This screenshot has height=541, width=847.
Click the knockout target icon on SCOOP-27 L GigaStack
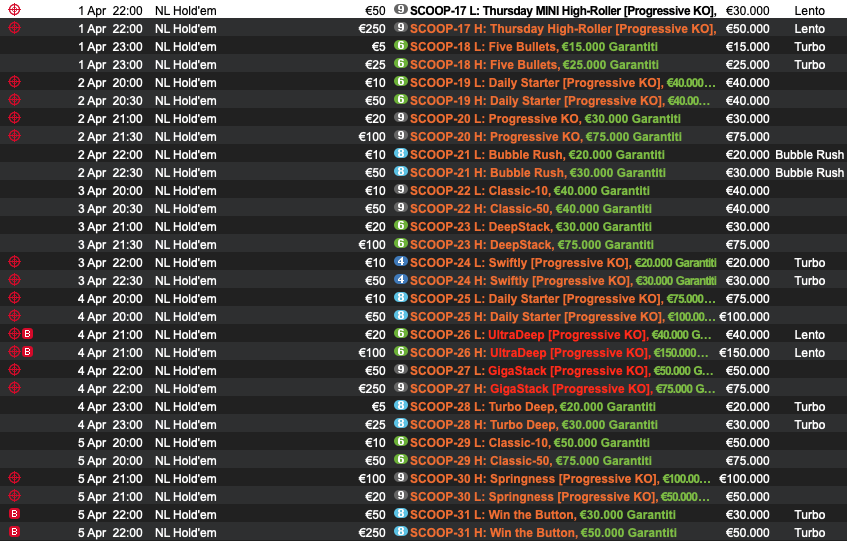(x=15, y=370)
